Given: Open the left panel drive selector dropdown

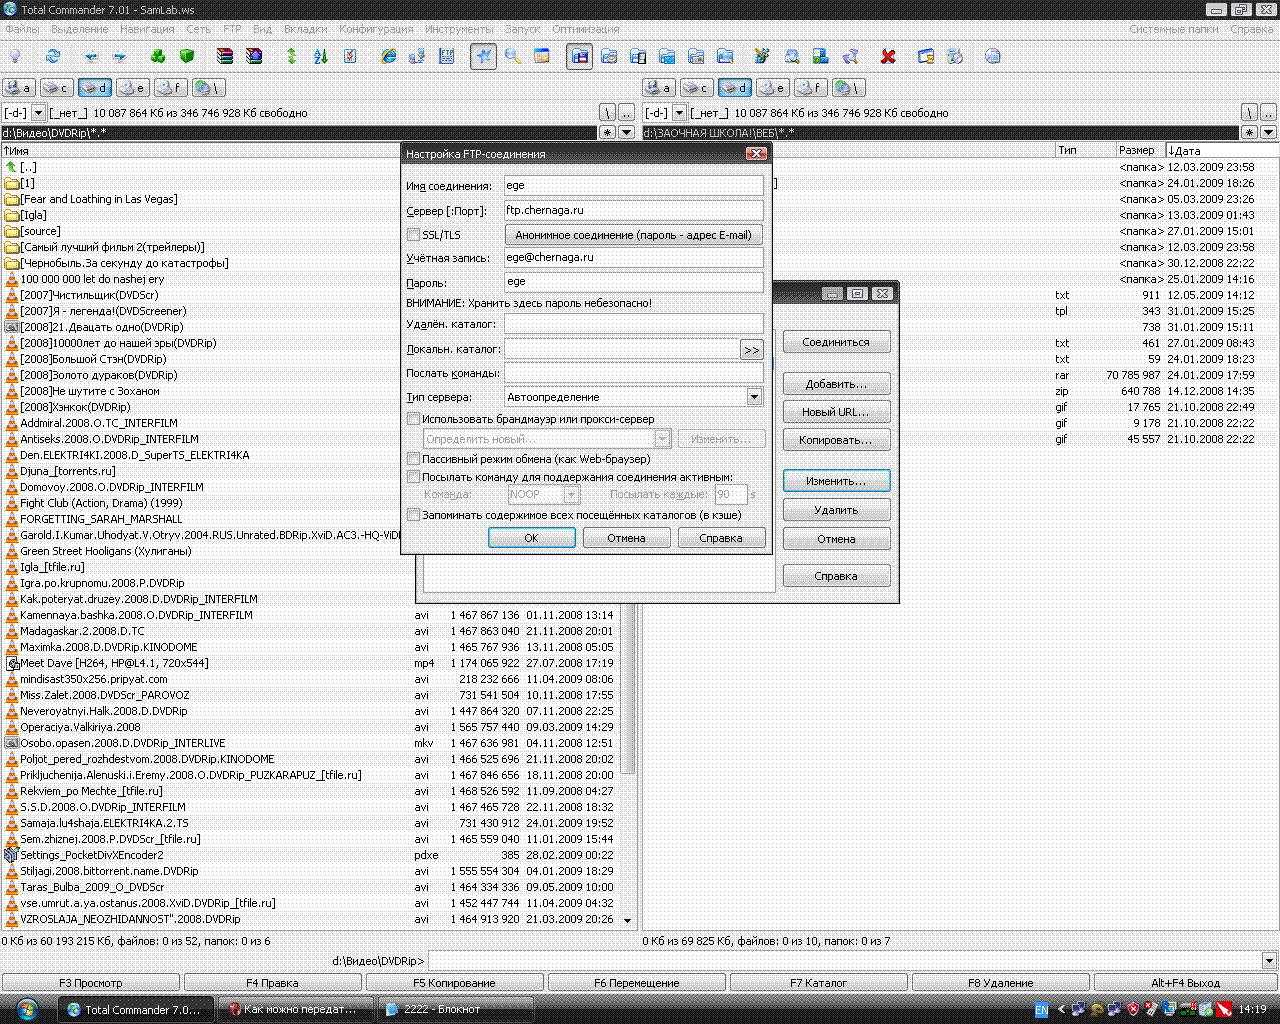Looking at the screenshot, I should point(39,113).
